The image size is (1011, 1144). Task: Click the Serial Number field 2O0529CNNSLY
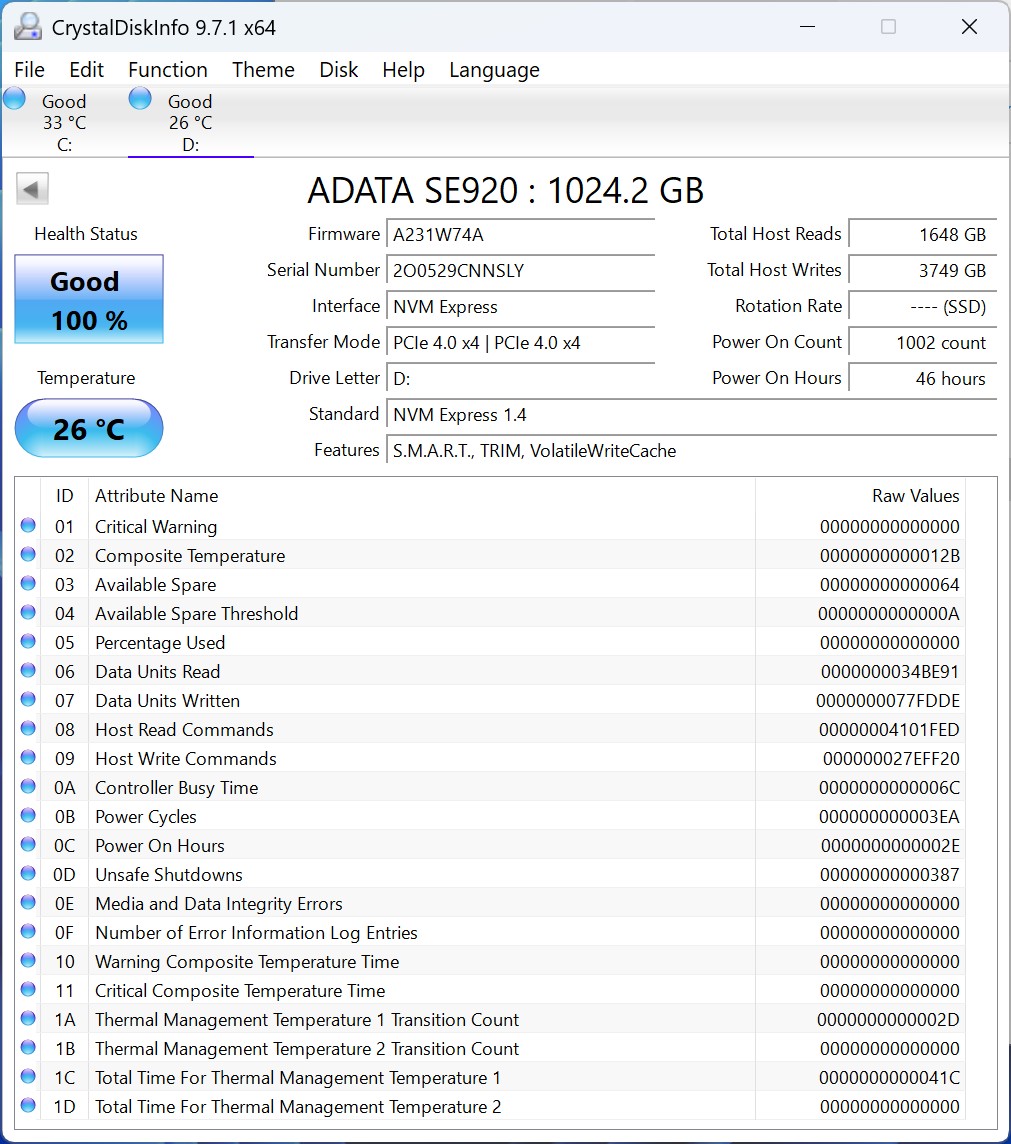(521, 271)
